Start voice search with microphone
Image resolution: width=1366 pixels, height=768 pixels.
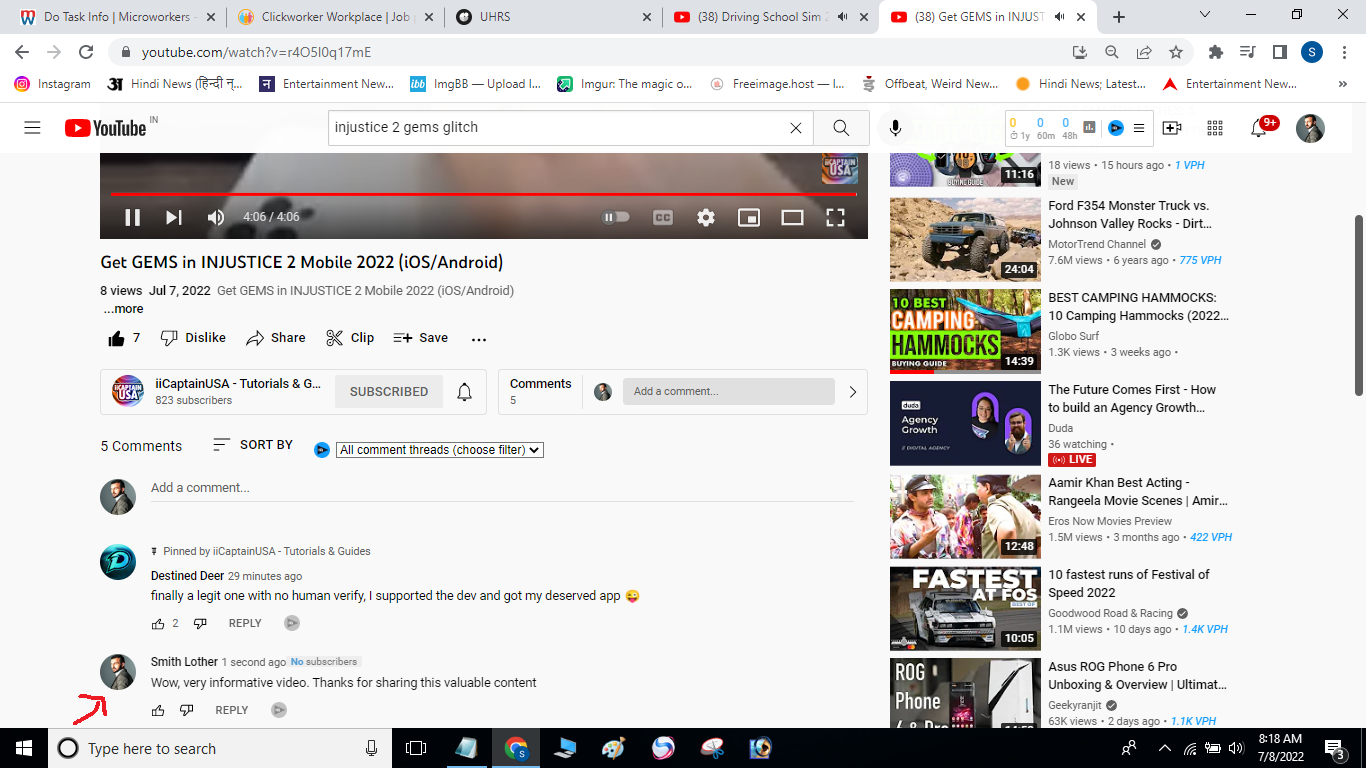point(895,128)
